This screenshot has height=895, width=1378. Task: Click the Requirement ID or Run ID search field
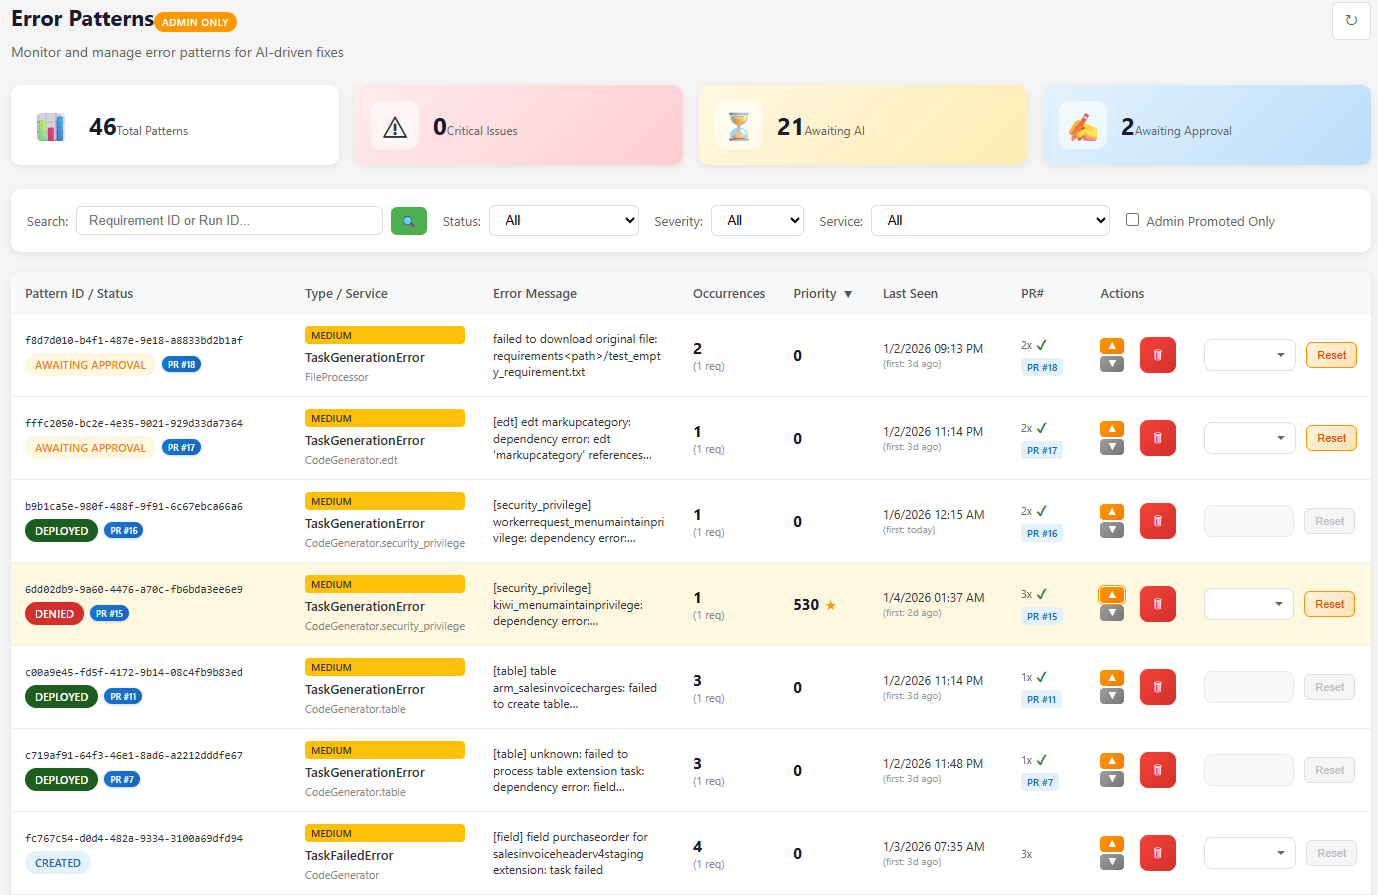pyautogui.click(x=230, y=221)
